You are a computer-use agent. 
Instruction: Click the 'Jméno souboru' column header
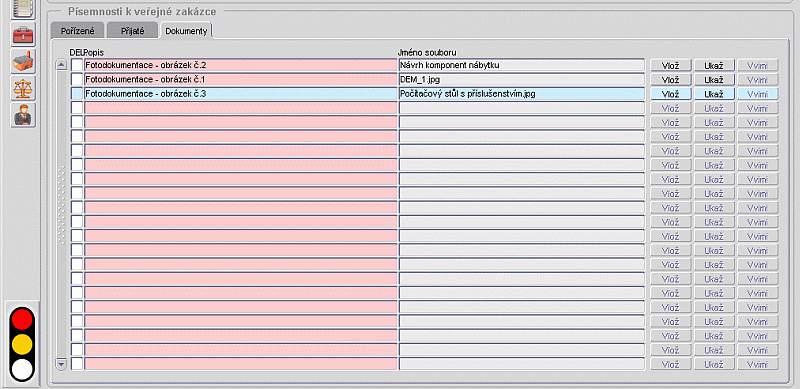point(427,52)
